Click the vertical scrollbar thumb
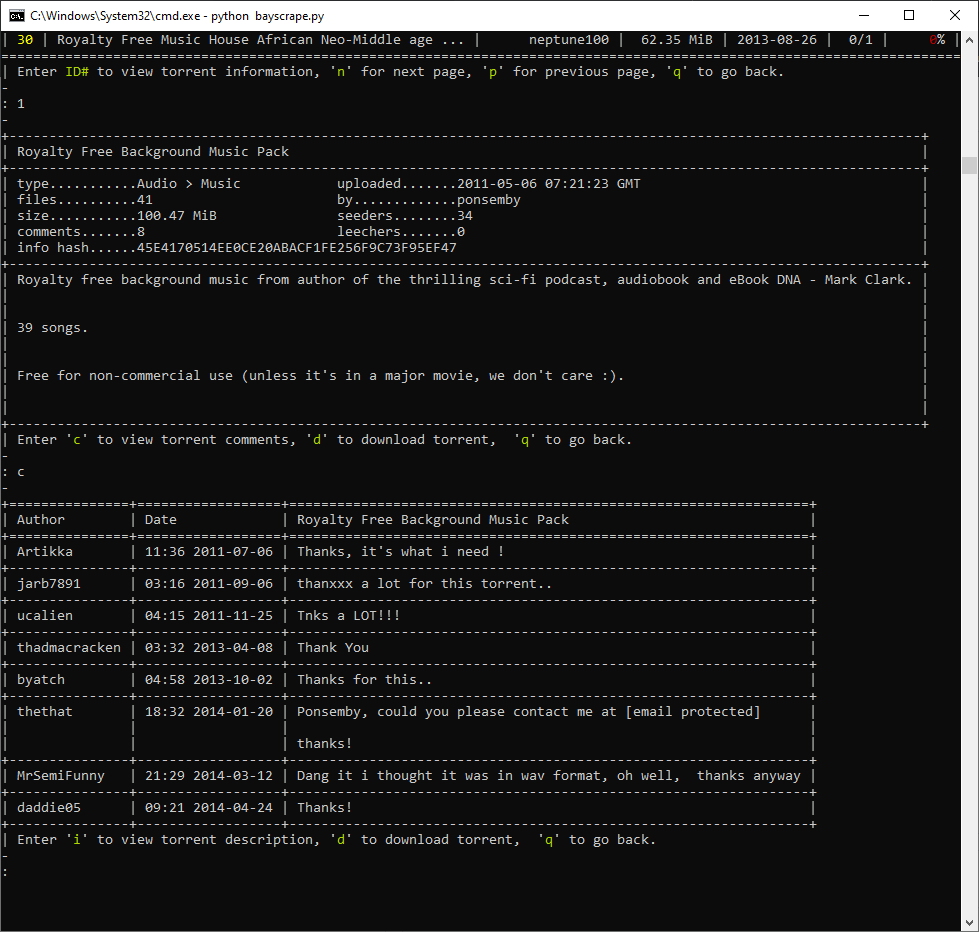The height and width of the screenshot is (932, 980). [x=969, y=165]
